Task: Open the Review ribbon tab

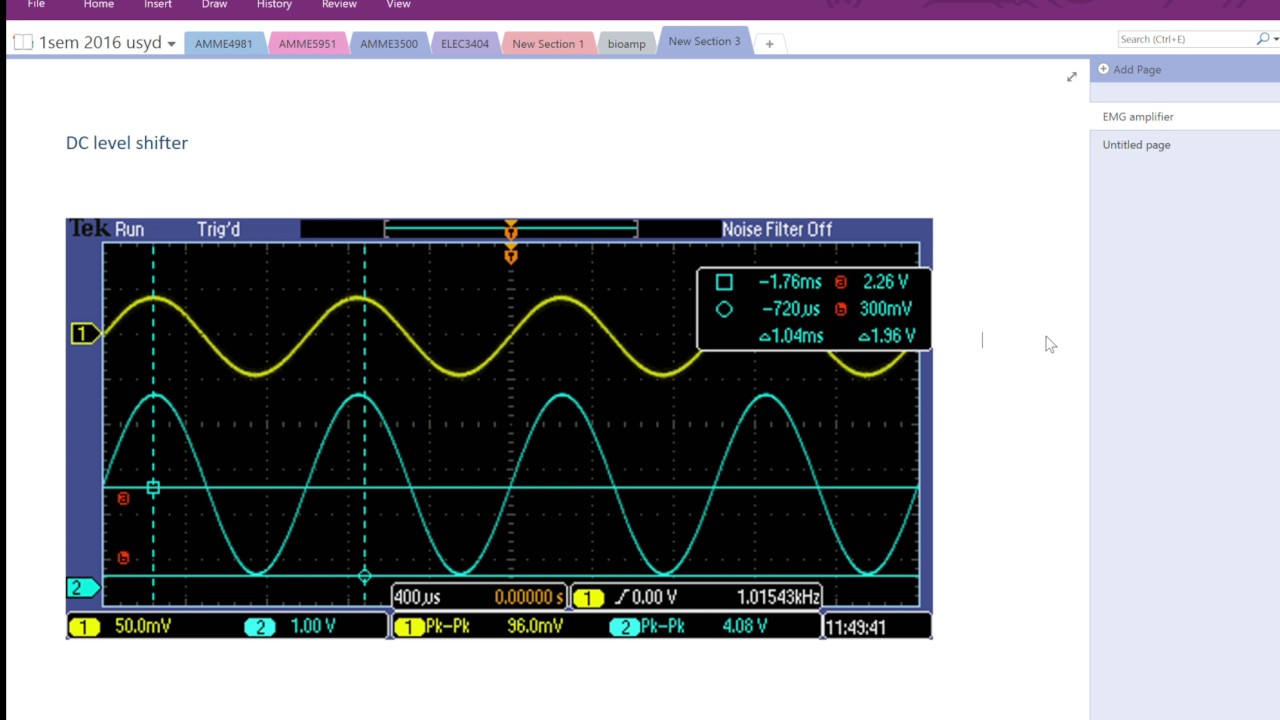Action: click(x=339, y=5)
